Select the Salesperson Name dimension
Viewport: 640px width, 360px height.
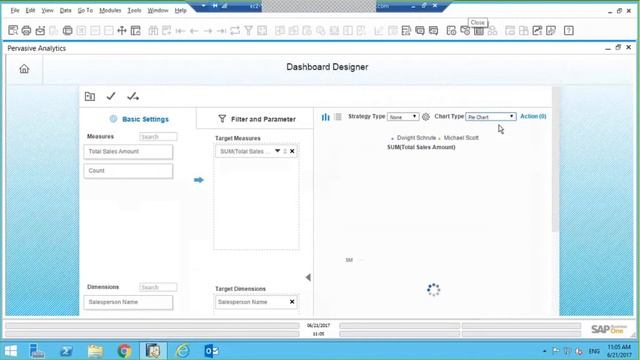(128, 302)
